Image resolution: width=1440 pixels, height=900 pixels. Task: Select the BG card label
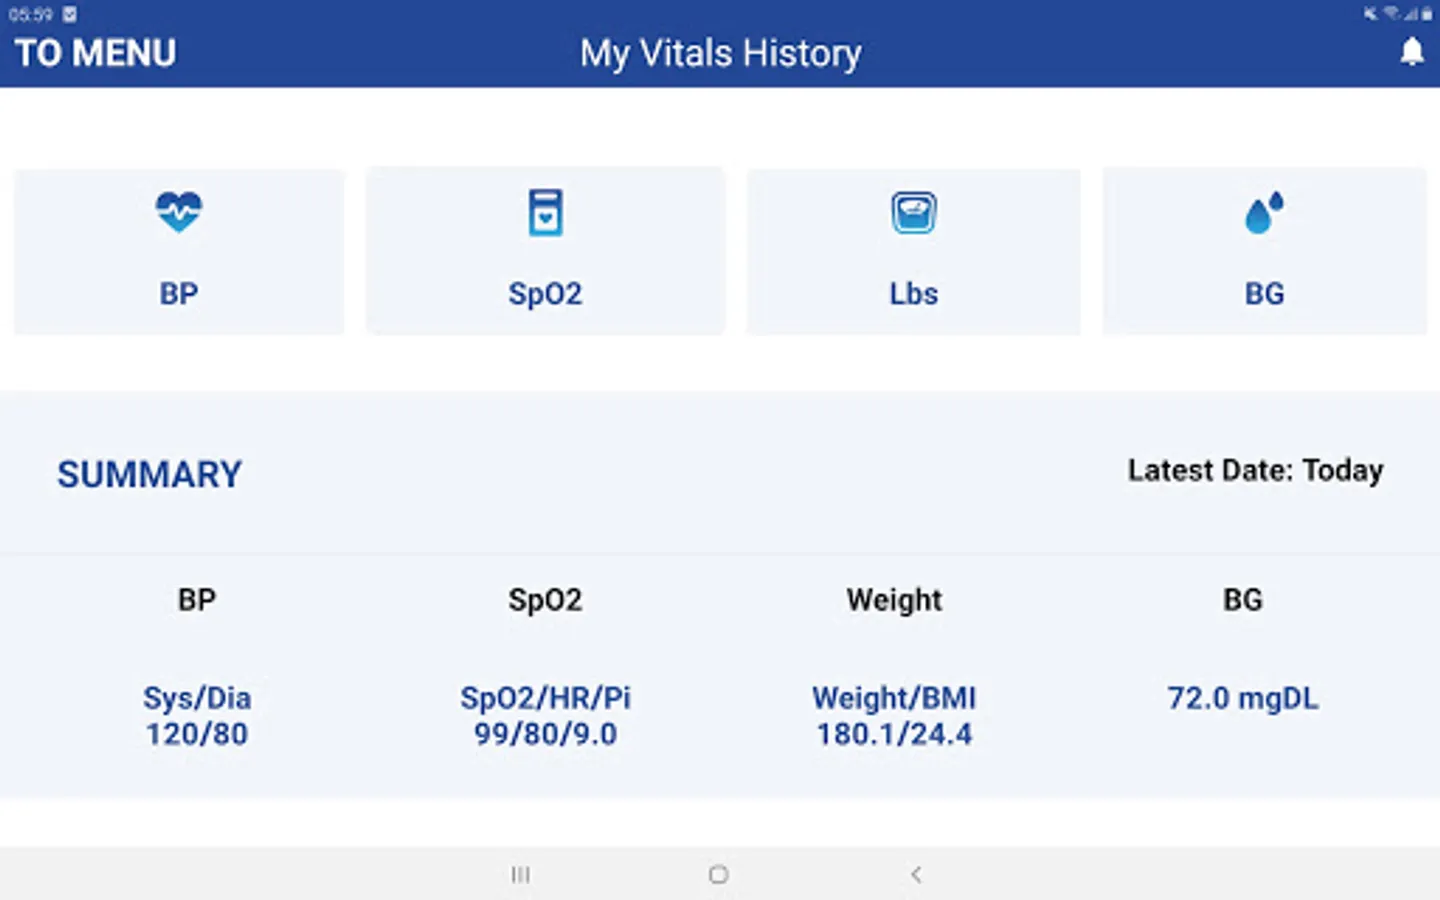[1264, 294]
